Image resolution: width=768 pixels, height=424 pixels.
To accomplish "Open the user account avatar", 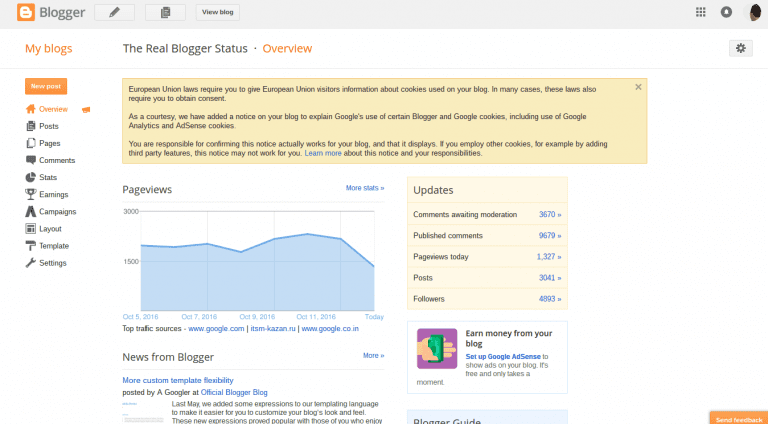I will [755, 12].
